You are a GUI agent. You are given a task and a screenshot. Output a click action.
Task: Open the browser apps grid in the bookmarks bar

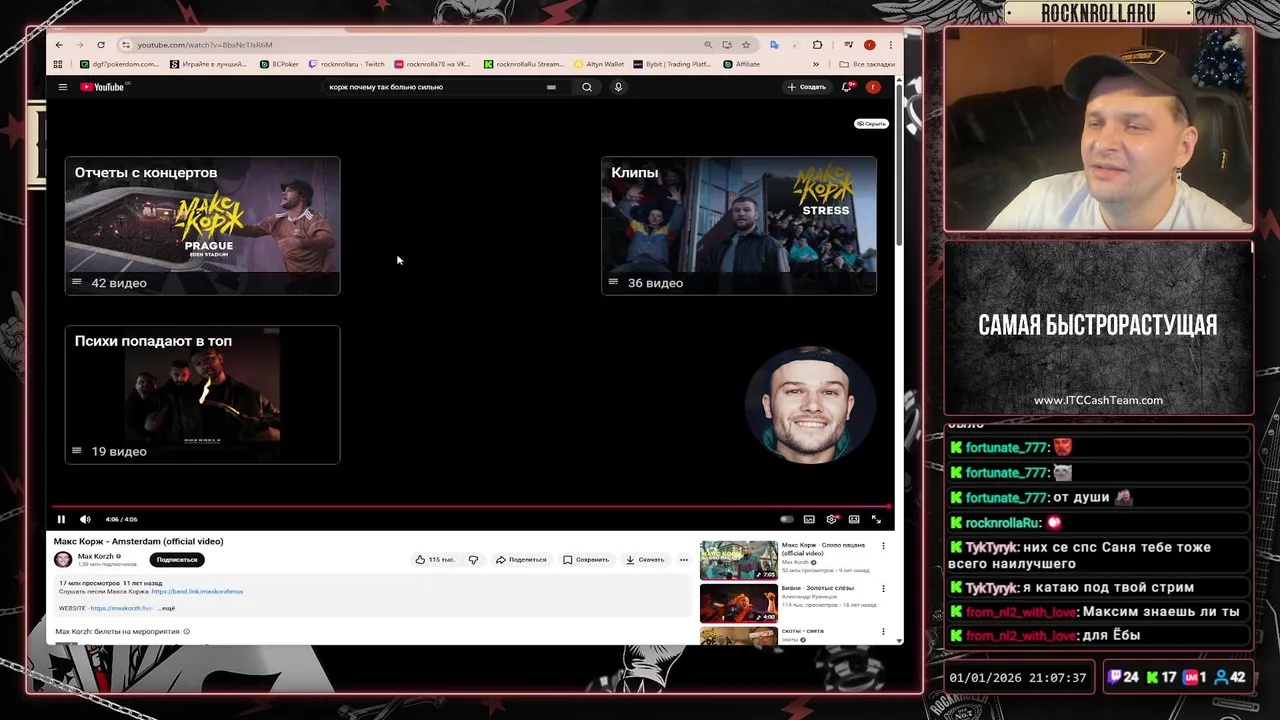coord(58,64)
